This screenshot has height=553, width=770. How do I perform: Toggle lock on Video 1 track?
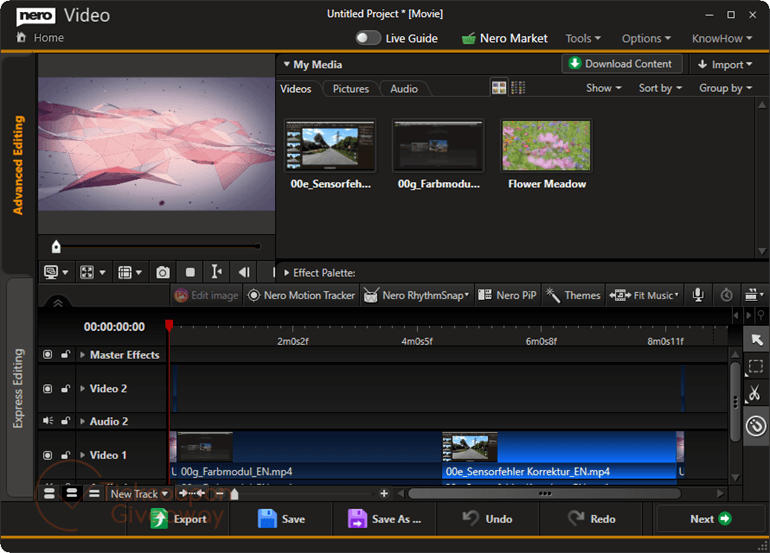click(65, 455)
